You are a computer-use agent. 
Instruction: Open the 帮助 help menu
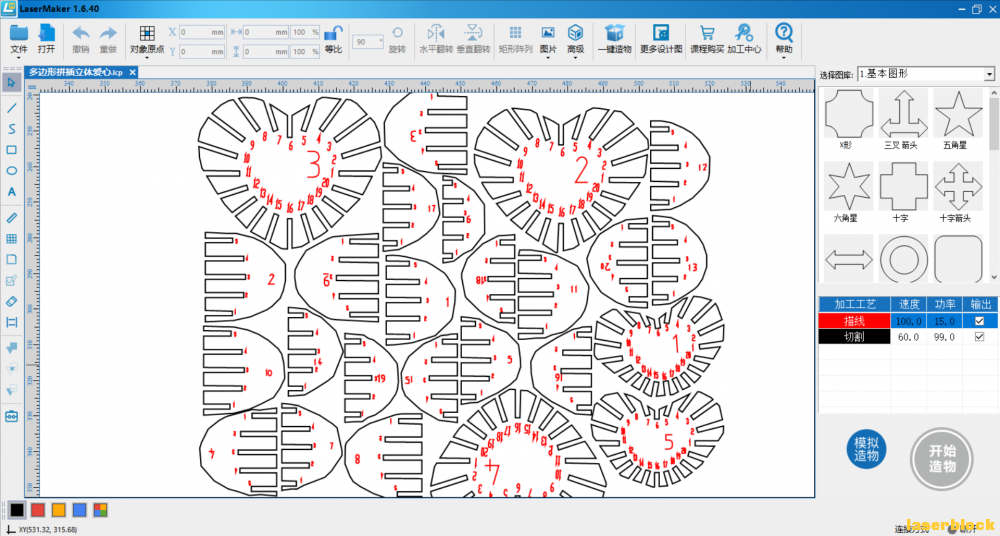point(784,40)
